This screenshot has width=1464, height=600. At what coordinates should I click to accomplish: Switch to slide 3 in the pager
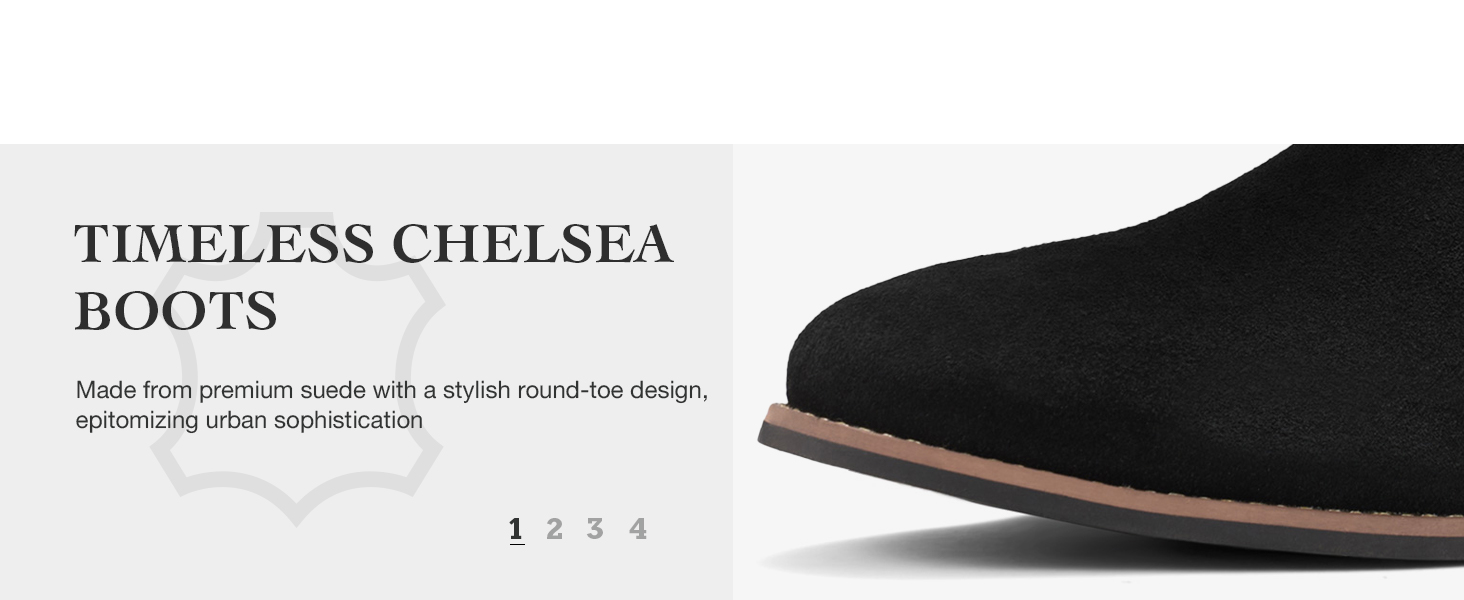(x=595, y=529)
